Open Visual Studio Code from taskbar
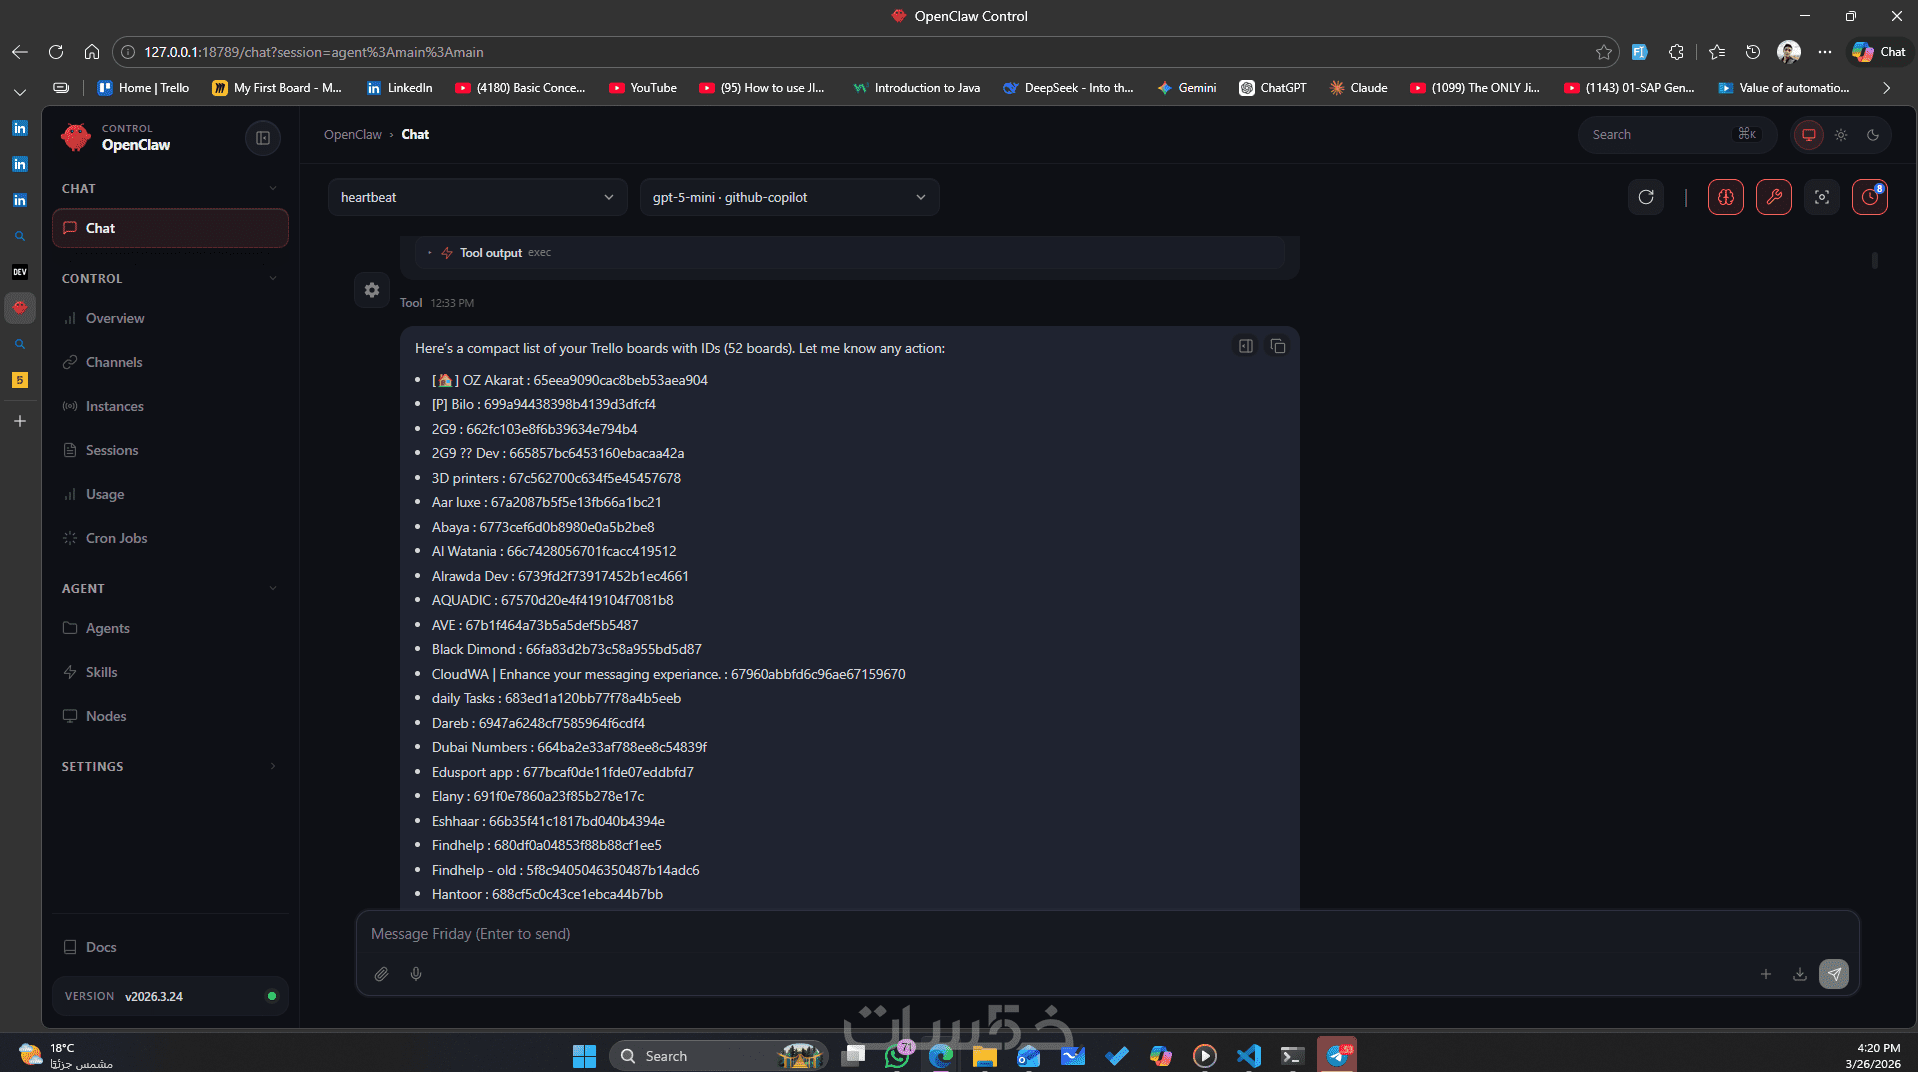1918x1072 pixels. pyautogui.click(x=1249, y=1056)
